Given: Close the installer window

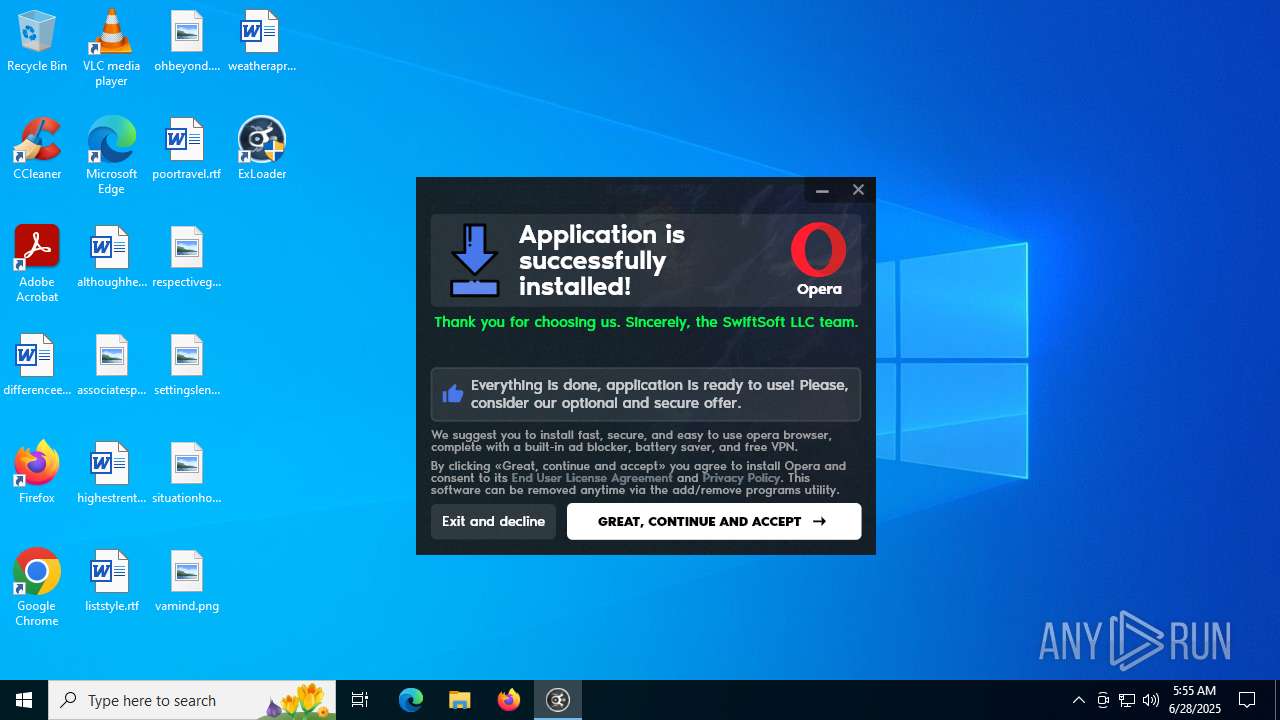Looking at the screenshot, I should [858, 190].
